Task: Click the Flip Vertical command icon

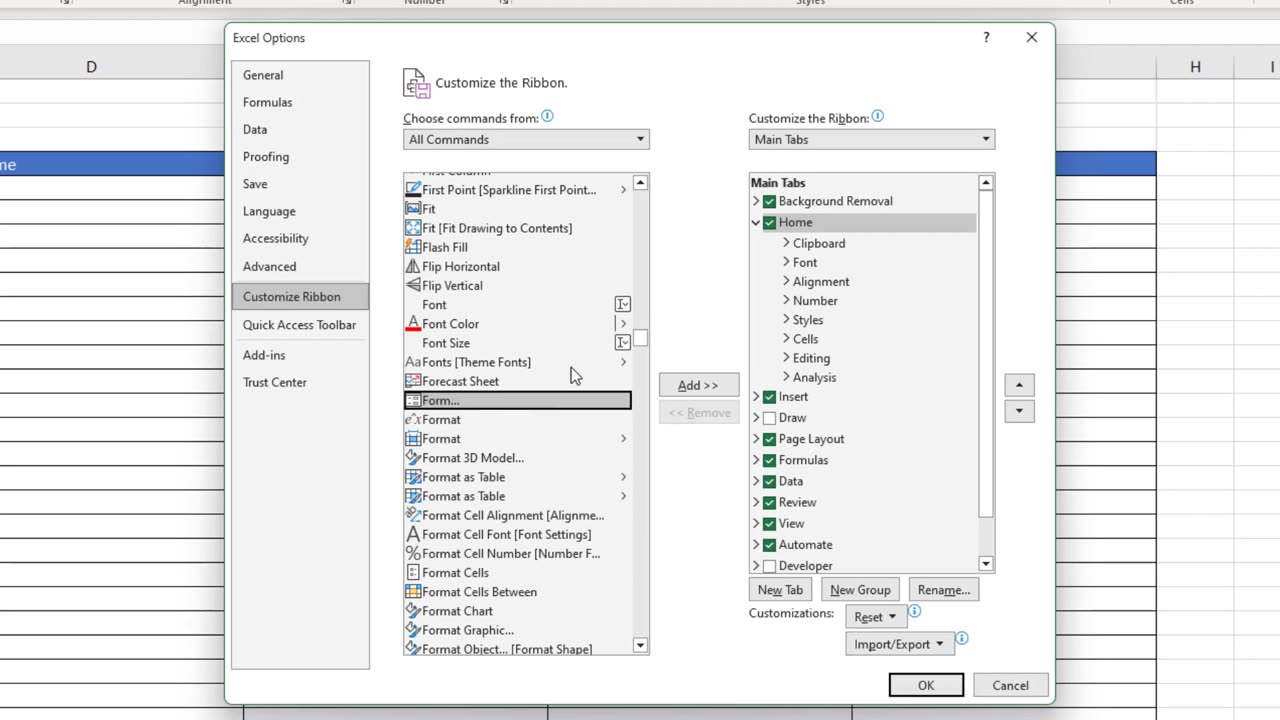Action: 413,285
